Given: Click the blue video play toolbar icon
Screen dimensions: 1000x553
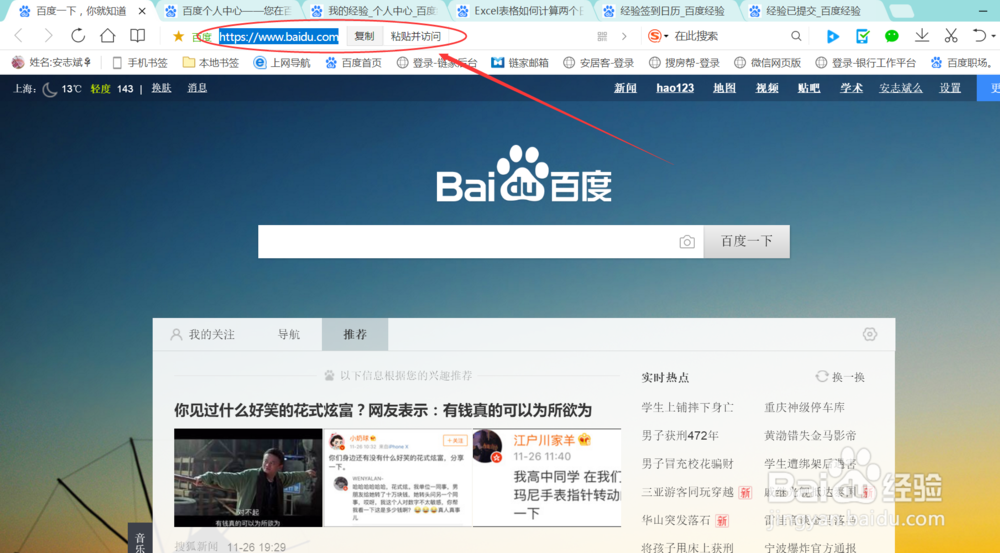Looking at the screenshot, I should tap(832, 36).
